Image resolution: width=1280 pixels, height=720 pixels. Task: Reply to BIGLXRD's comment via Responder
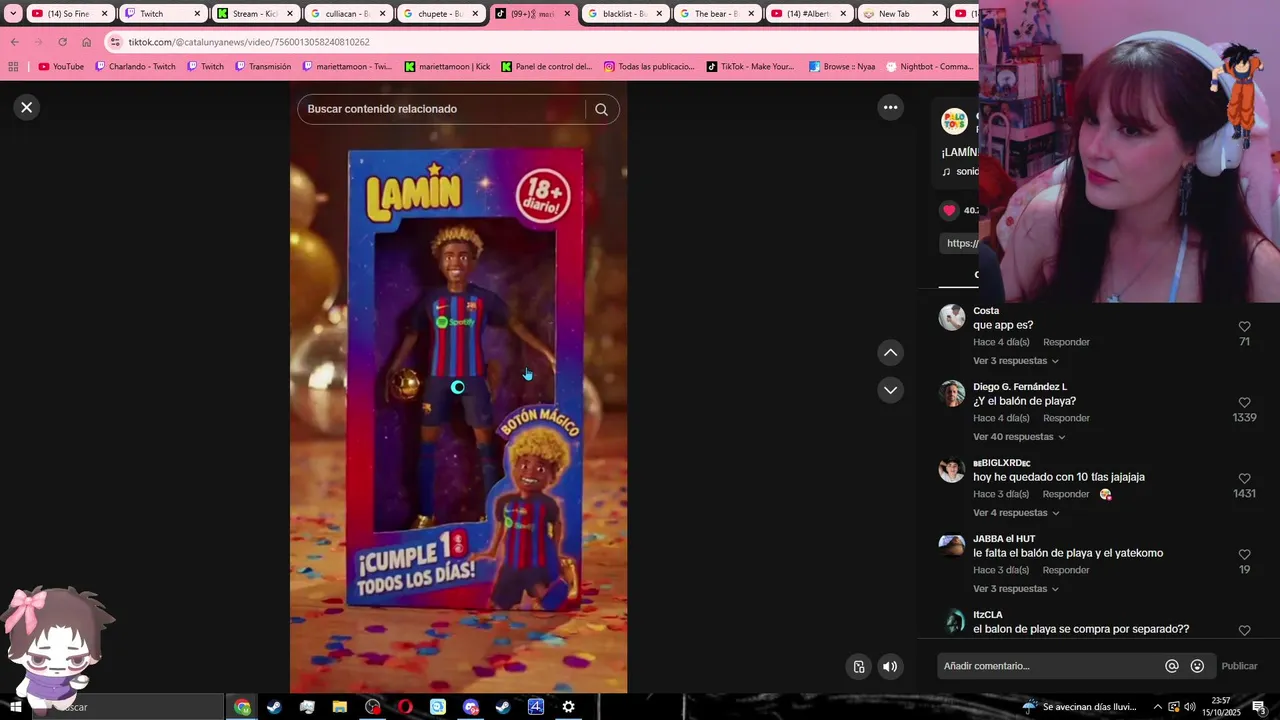coord(1066,494)
